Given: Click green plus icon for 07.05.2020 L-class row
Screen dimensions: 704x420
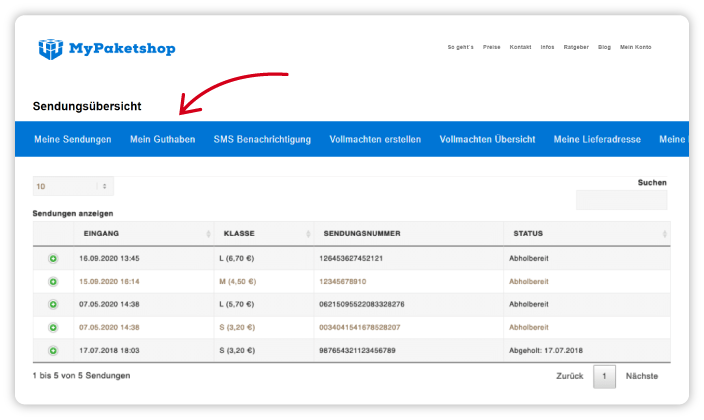Looking at the screenshot, I should click(x=53, y=304).
